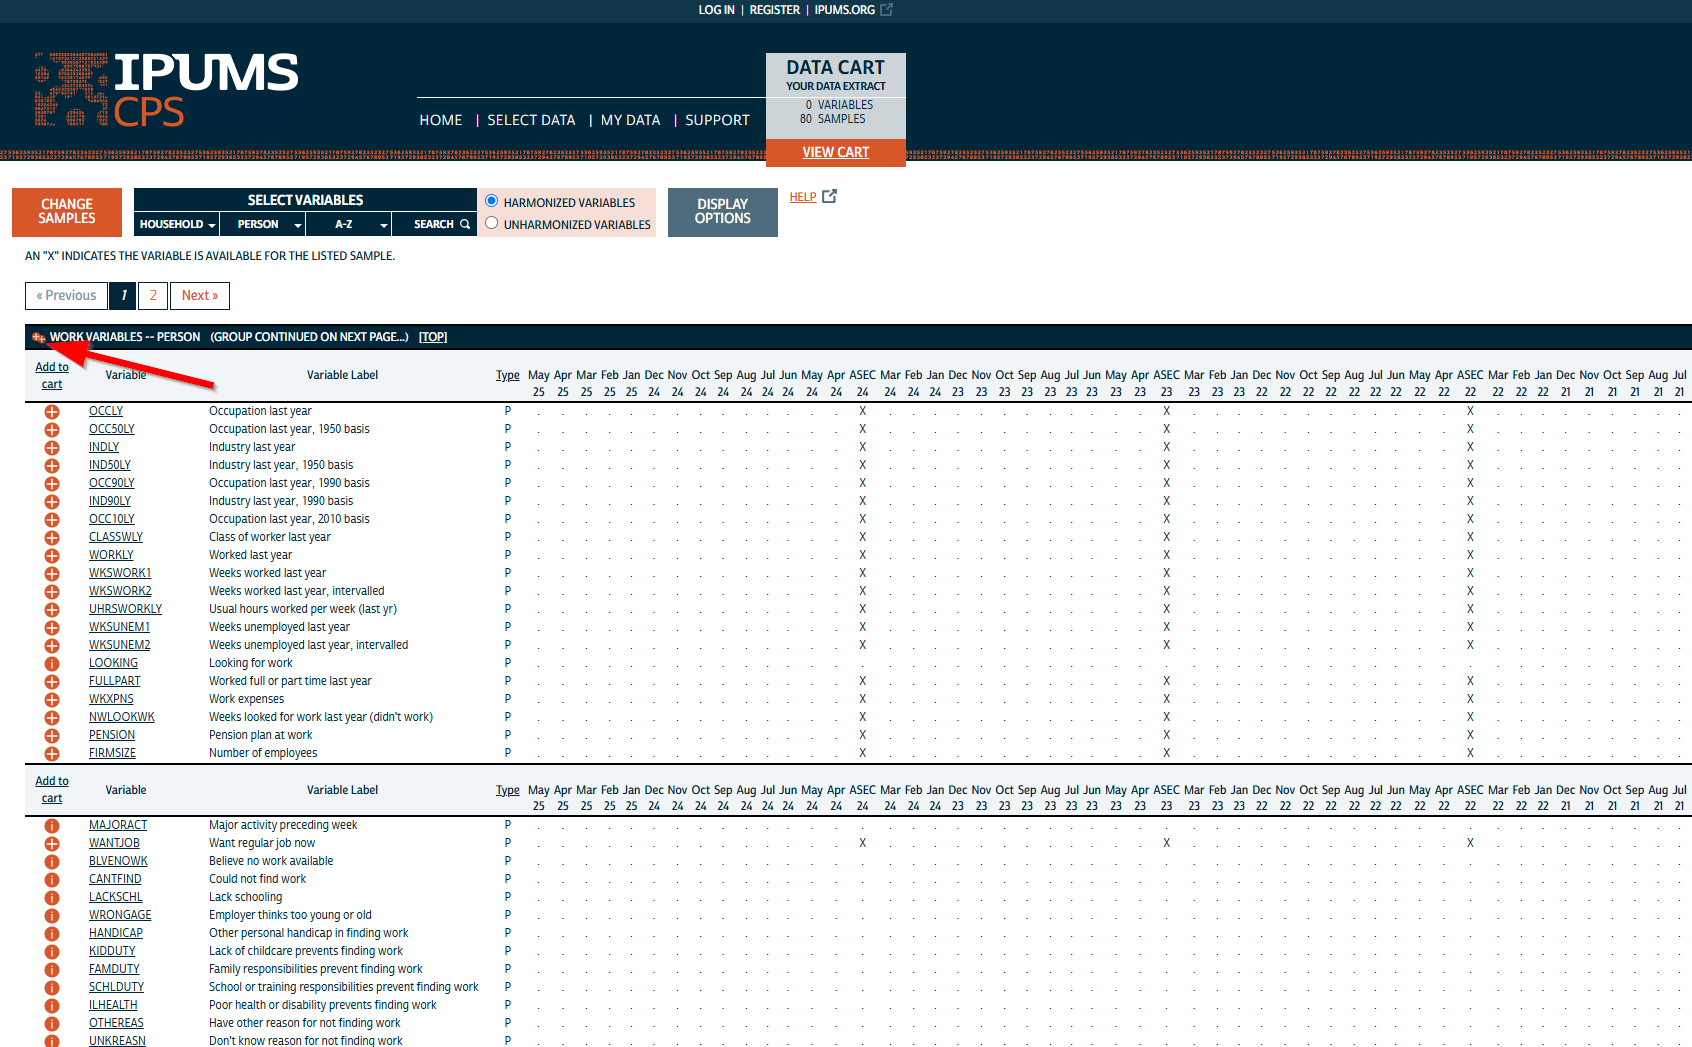1692x1047 pixels.
Task: Click info icon beside BLVENOWK variable
Action: 52,862
